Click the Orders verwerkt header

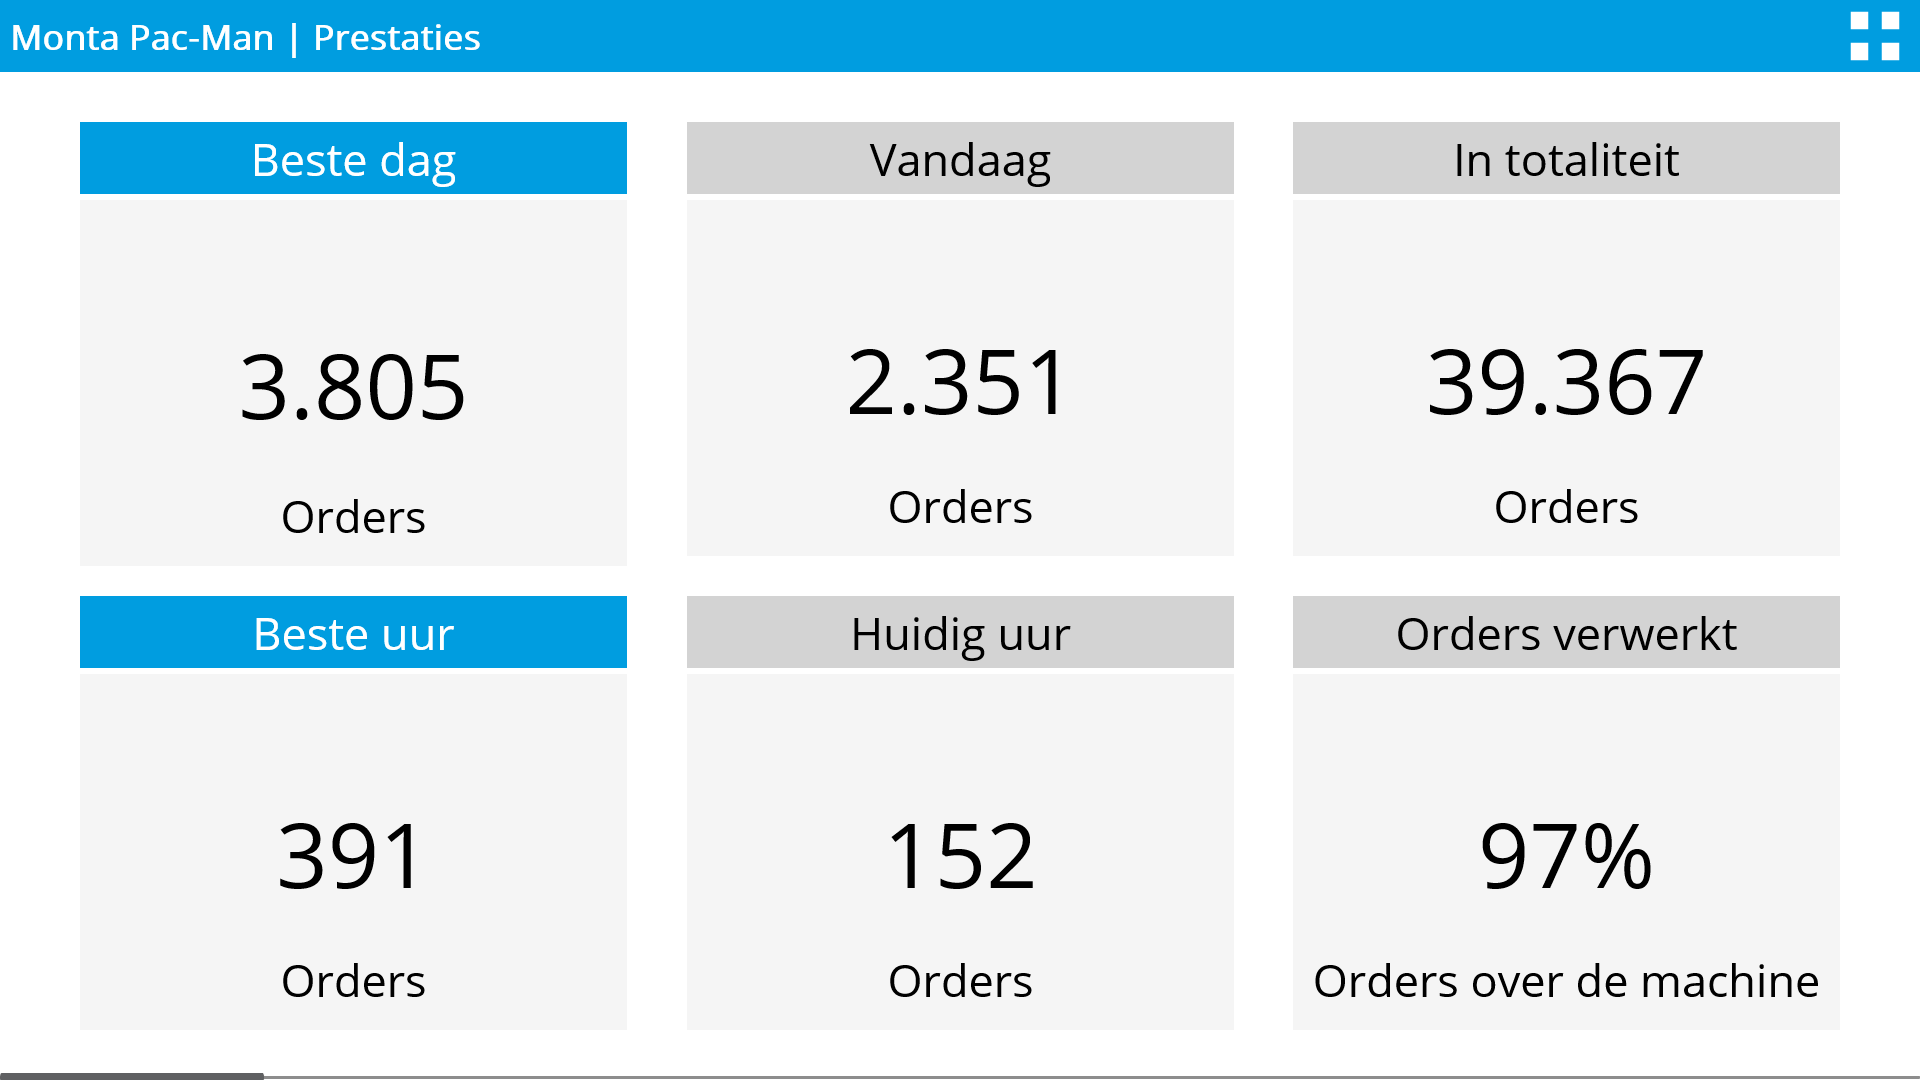1566,633
